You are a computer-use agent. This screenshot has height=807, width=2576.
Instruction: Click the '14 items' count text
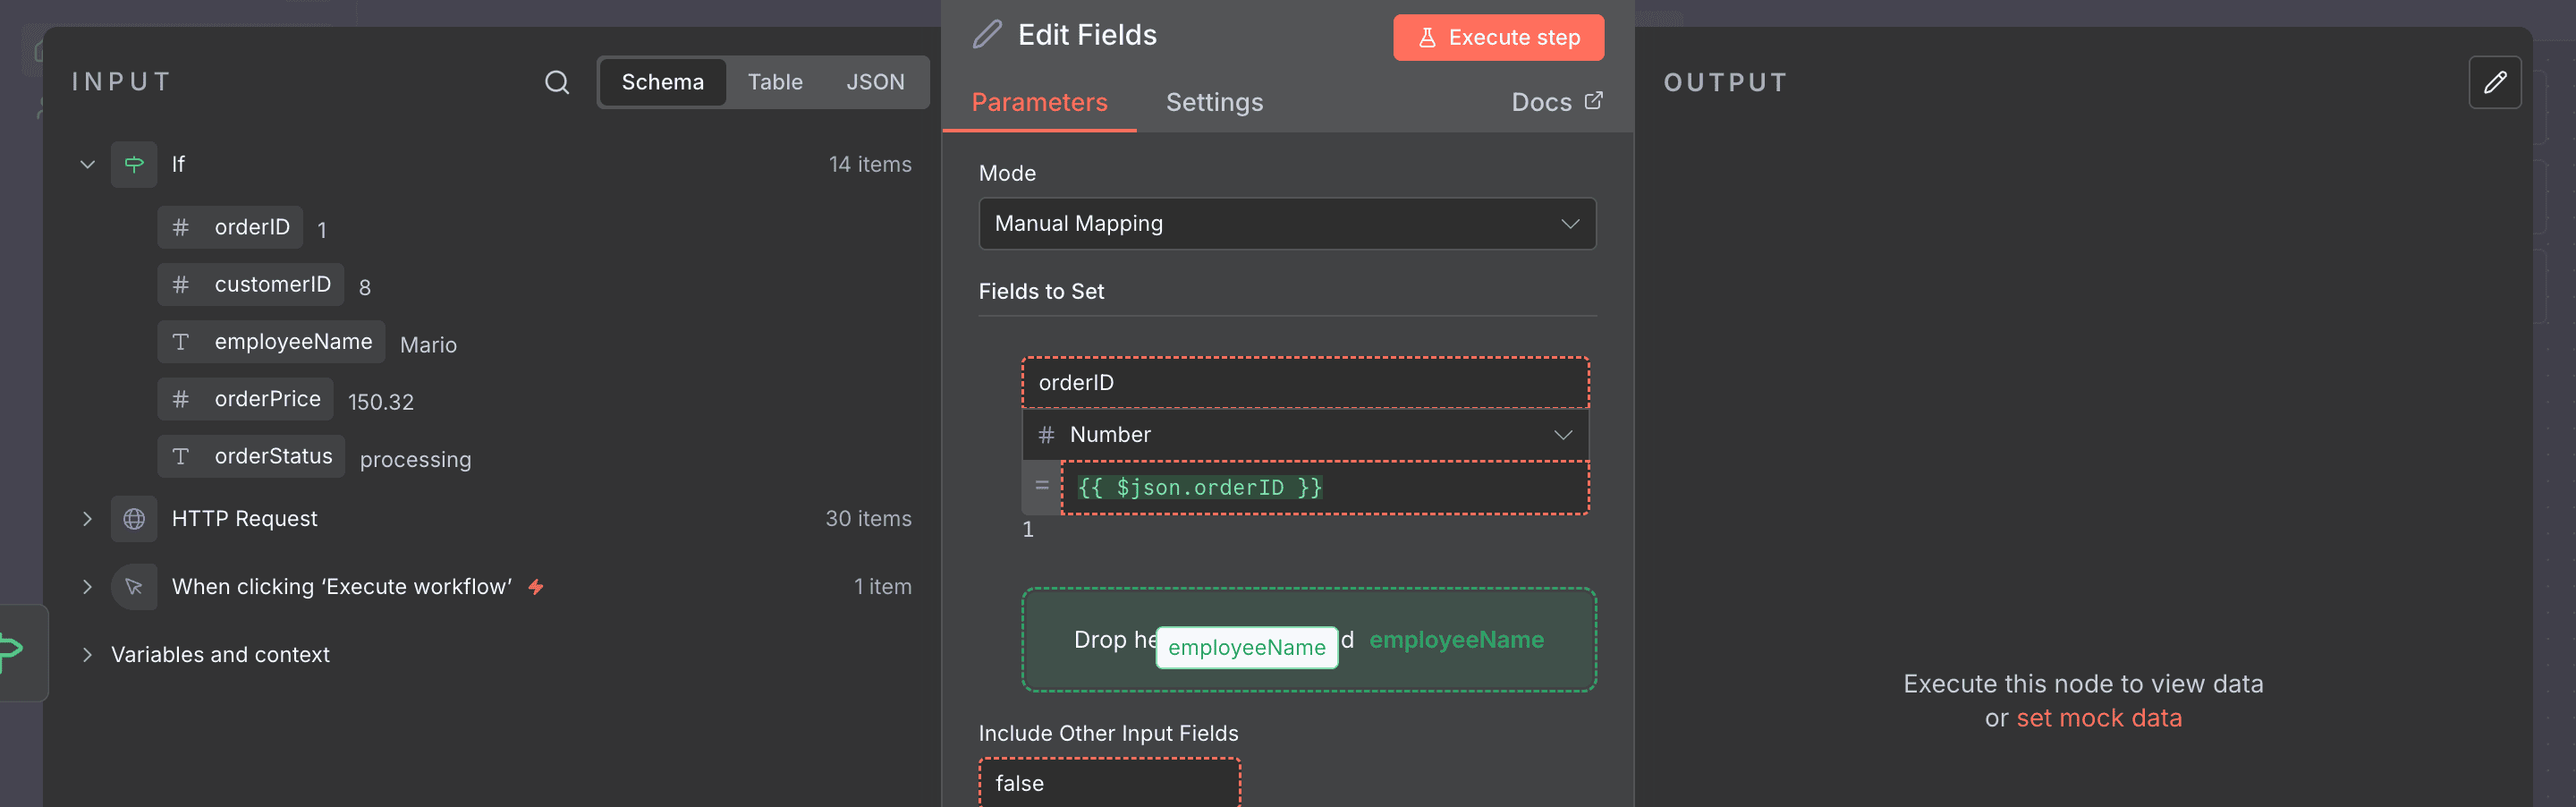click(870, 164)
